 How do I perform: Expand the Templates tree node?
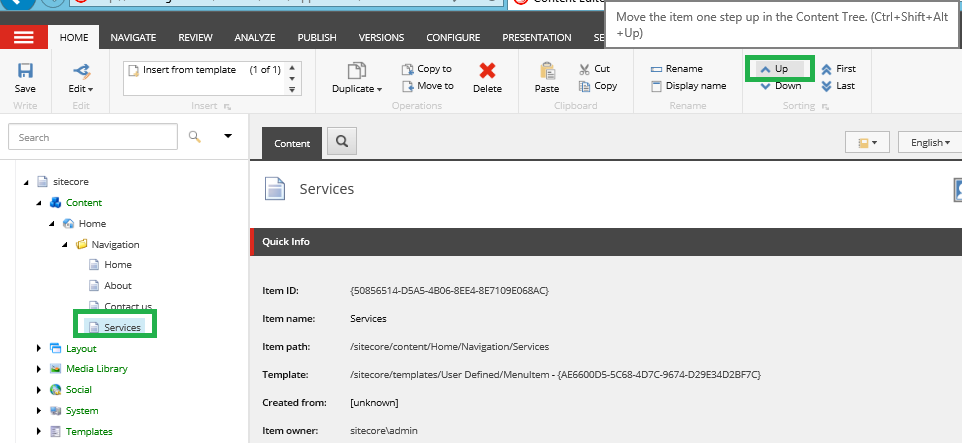pos(39,431)
